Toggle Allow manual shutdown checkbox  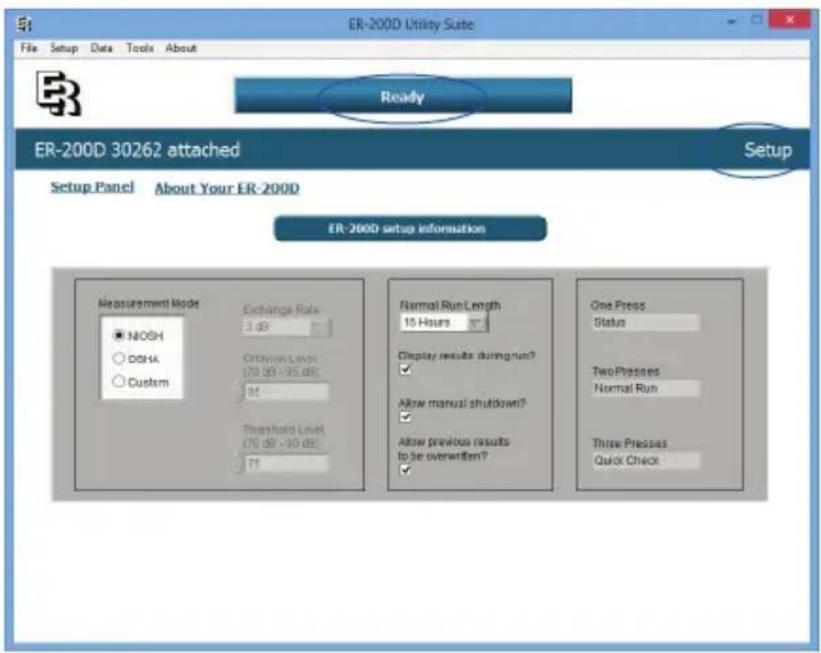(x=405, y=417)
